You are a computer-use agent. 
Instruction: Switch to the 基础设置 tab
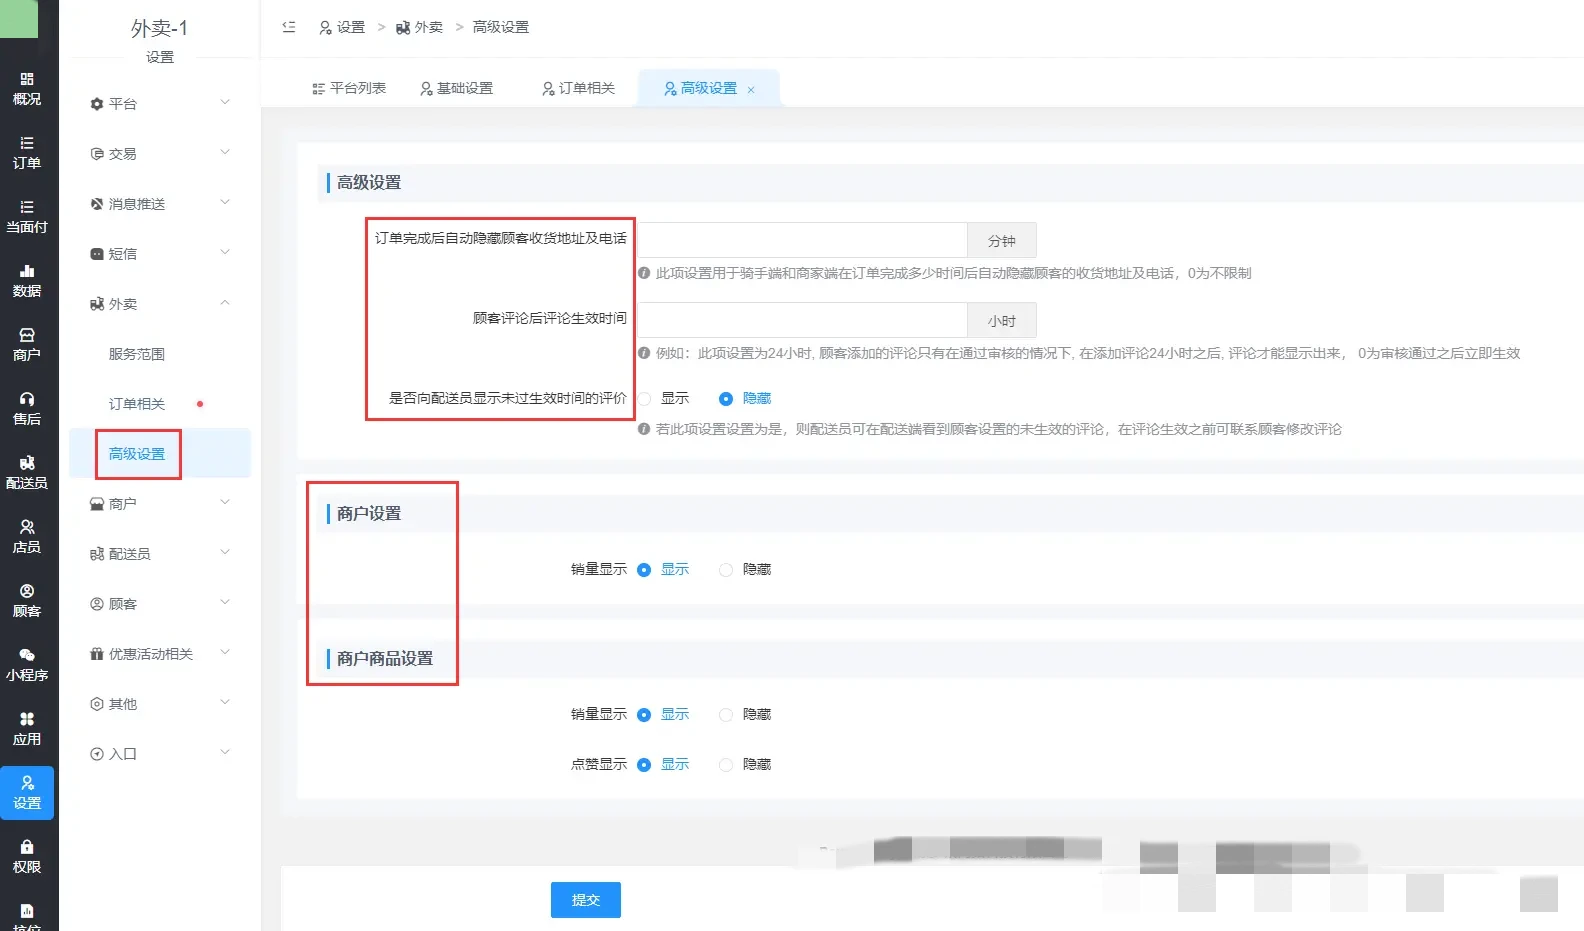tap(457, 88)
